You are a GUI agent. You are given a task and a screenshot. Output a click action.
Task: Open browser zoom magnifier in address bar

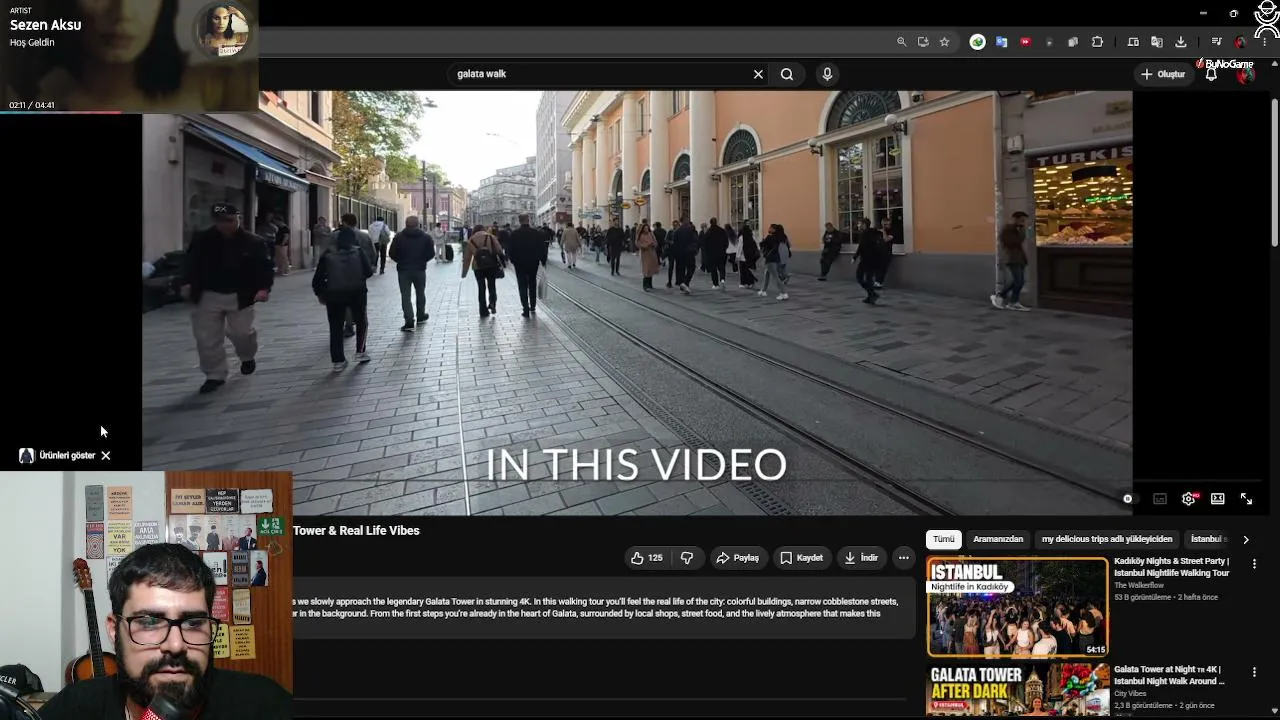(901, 42)
